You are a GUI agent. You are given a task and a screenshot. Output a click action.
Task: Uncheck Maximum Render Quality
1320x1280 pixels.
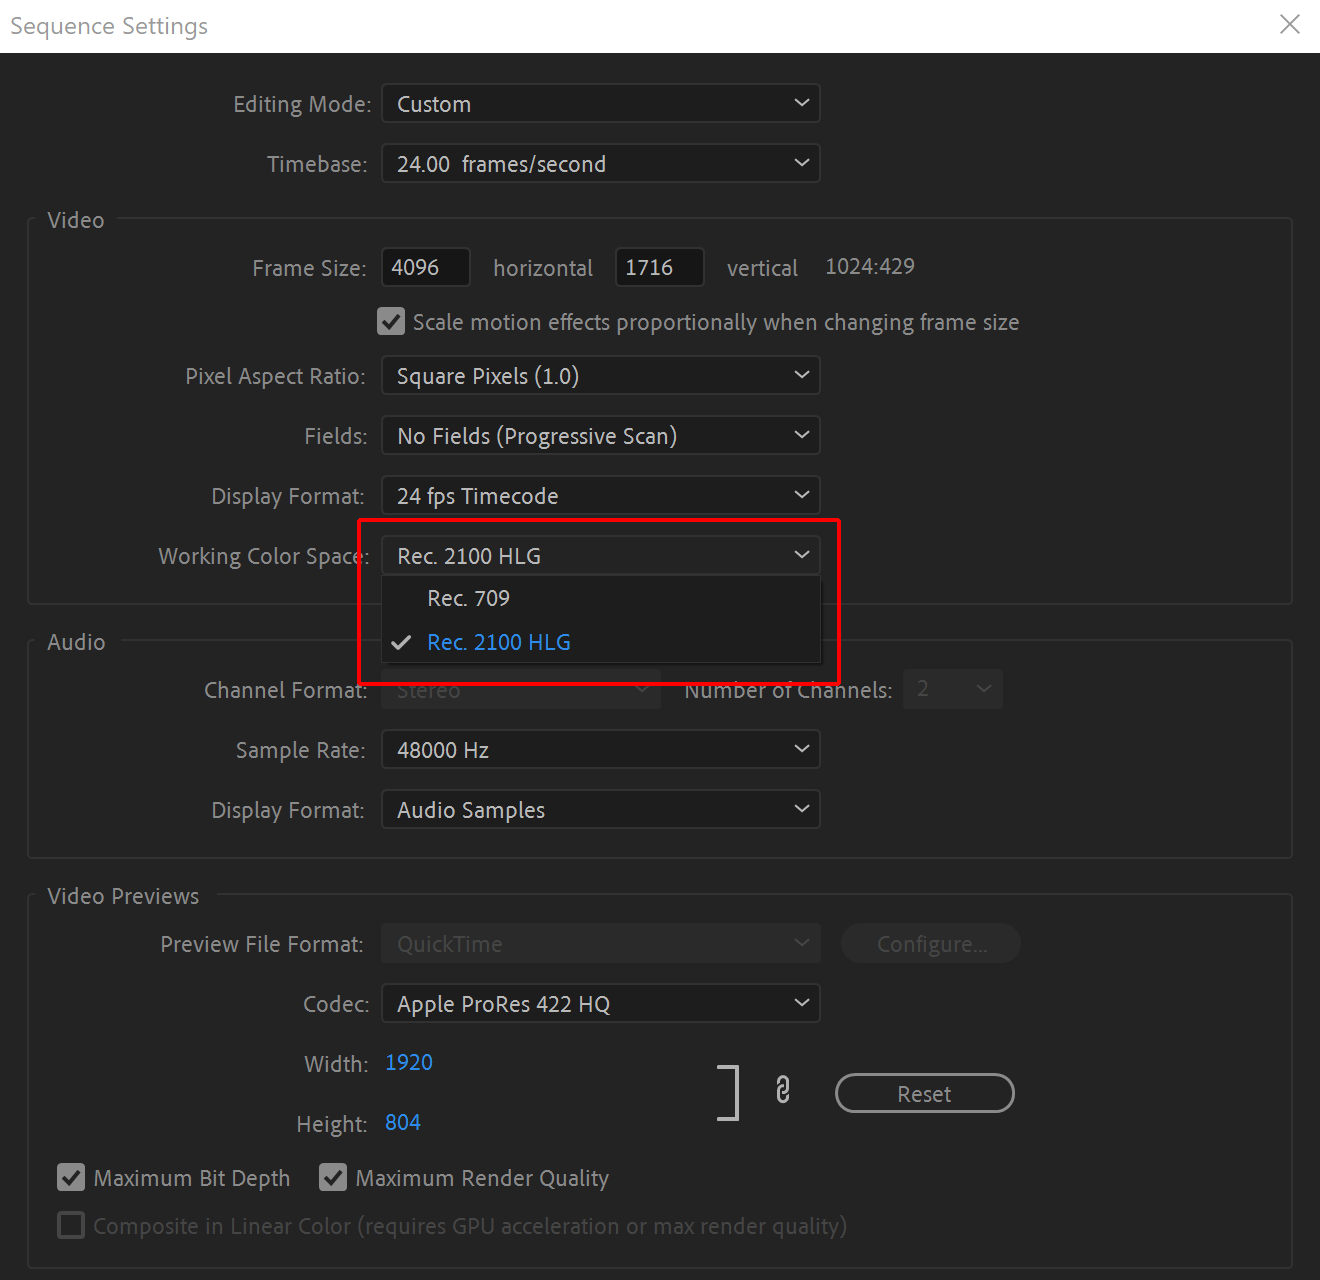pos(333,1178)
